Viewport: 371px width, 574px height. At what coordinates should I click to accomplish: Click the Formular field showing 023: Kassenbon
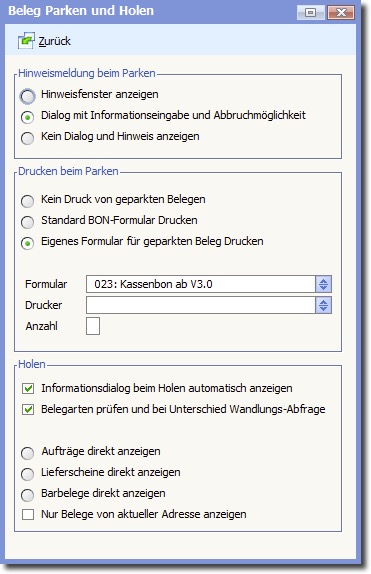pos(201,284)
